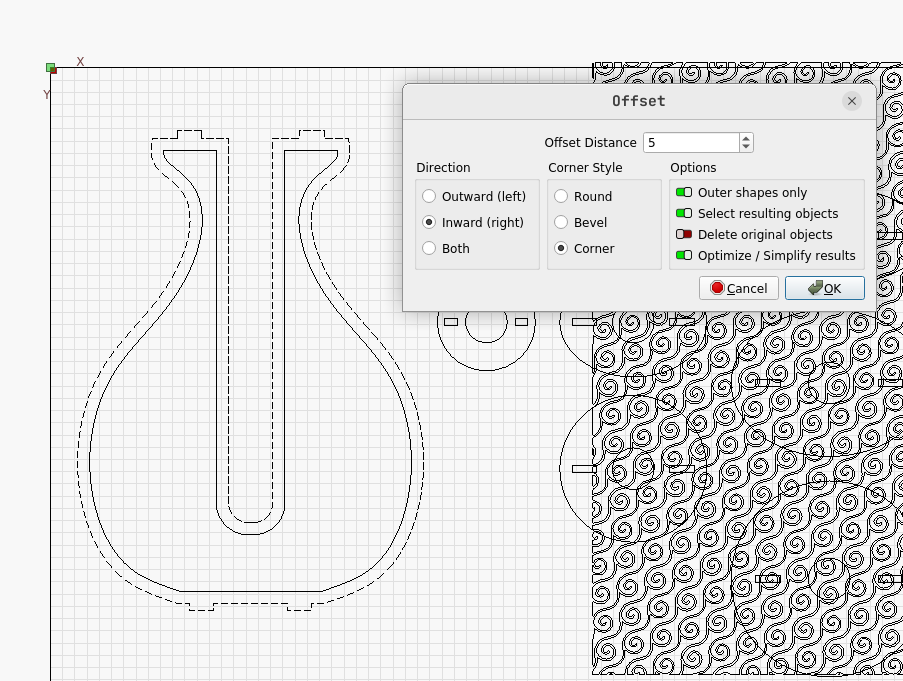Decrease Offset Distance with down arrow
This screenshot has height=681, width=903.
tap(746, 148)
